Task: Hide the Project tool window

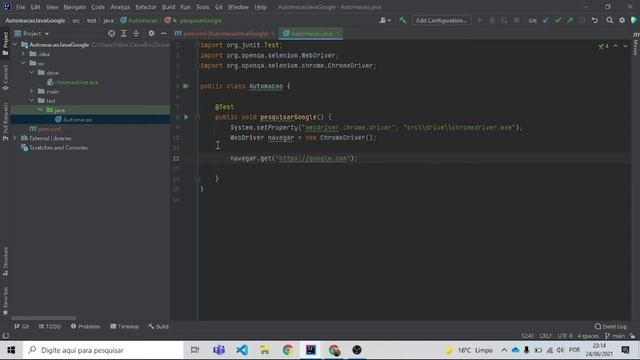Action: [164, 33]
